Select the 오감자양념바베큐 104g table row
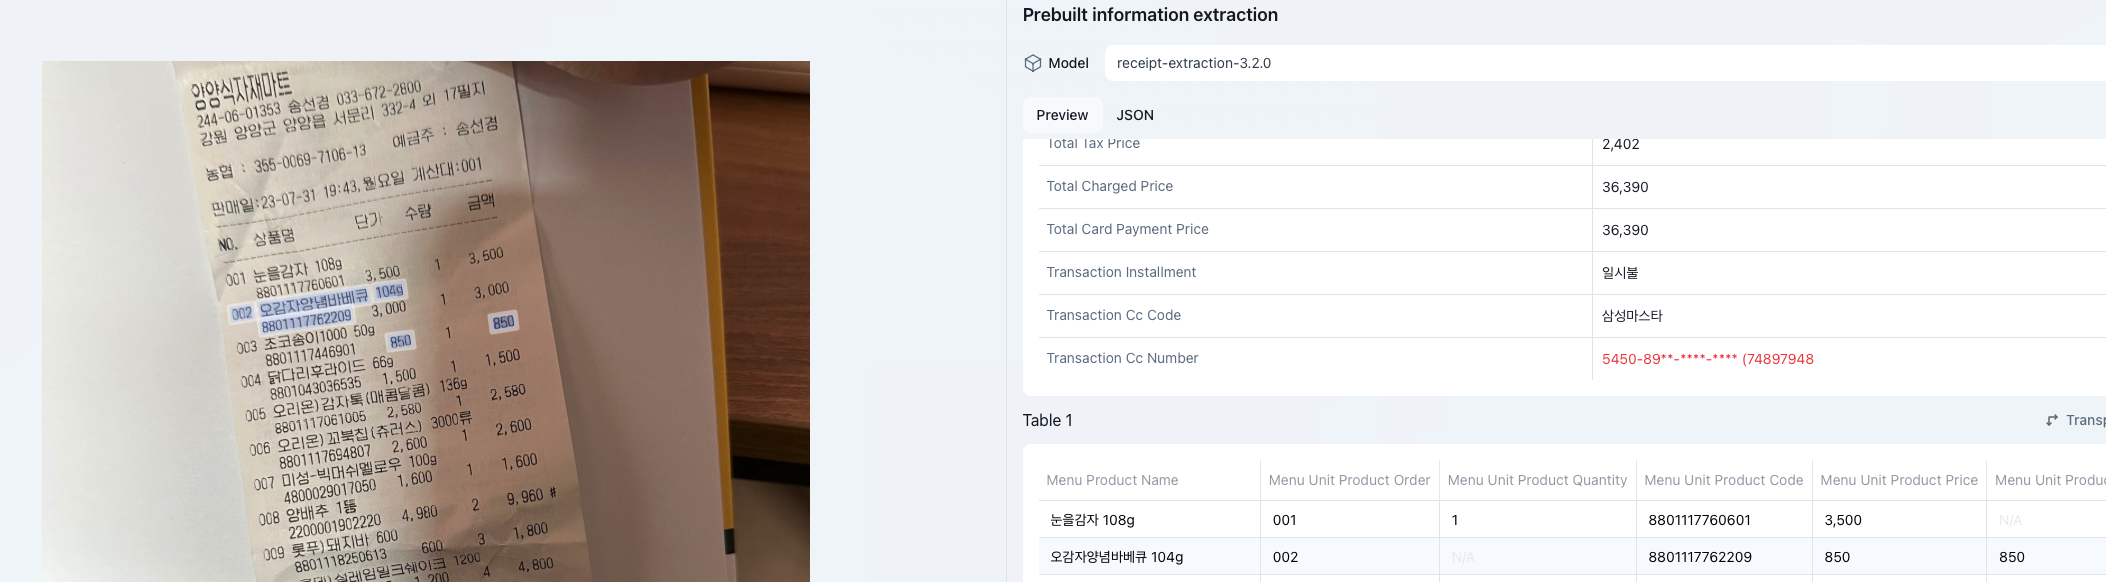Viewport: 2106px width, 582px height. click(x=1116, y=557)
